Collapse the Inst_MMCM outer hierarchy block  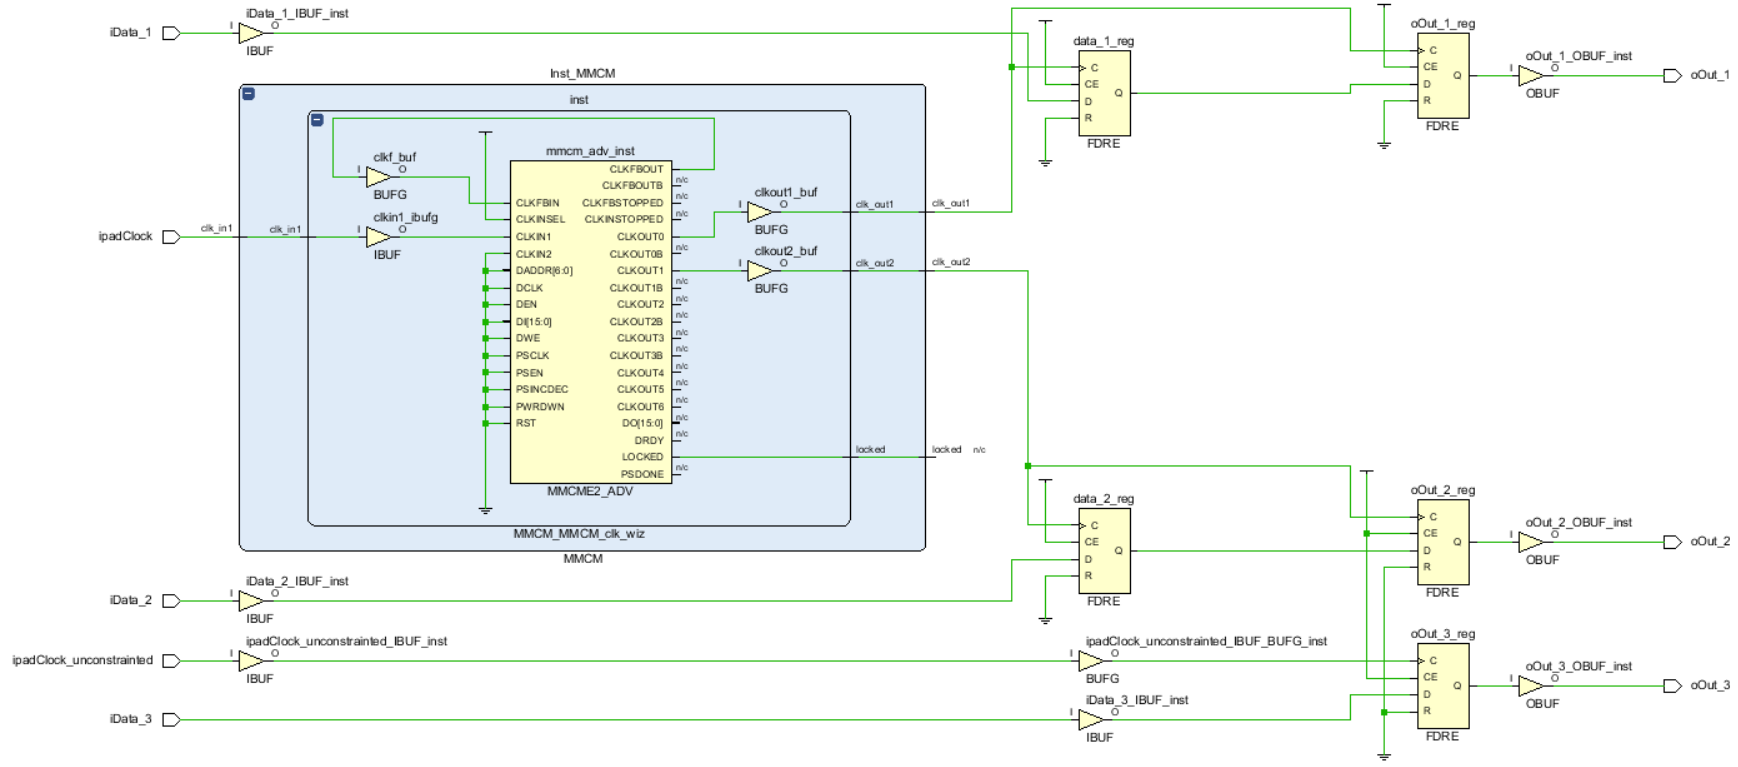click(248, 94)
